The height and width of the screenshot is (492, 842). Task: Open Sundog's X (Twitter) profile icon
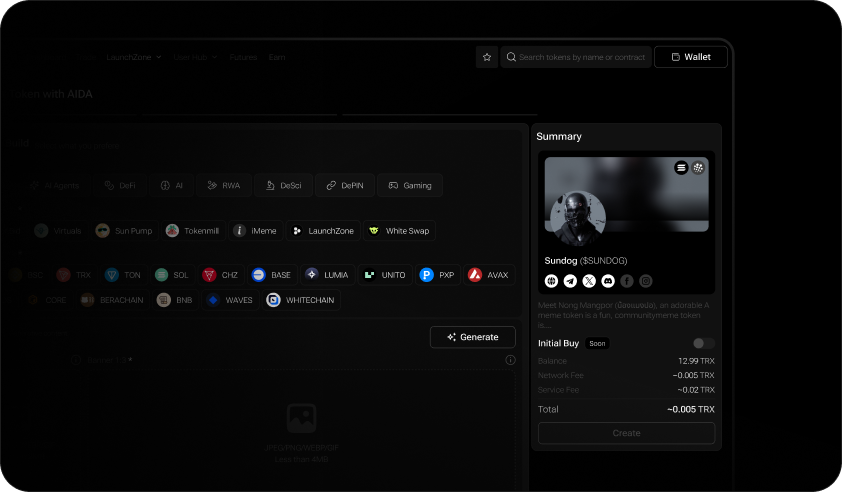pyautogui.click(x=589, y=281)
